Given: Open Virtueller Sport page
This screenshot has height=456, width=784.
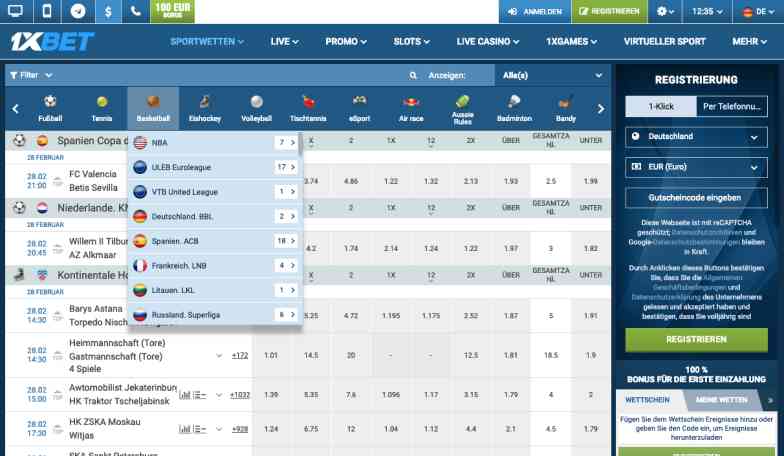Looking at the screenshot, I should coord(664,42).
